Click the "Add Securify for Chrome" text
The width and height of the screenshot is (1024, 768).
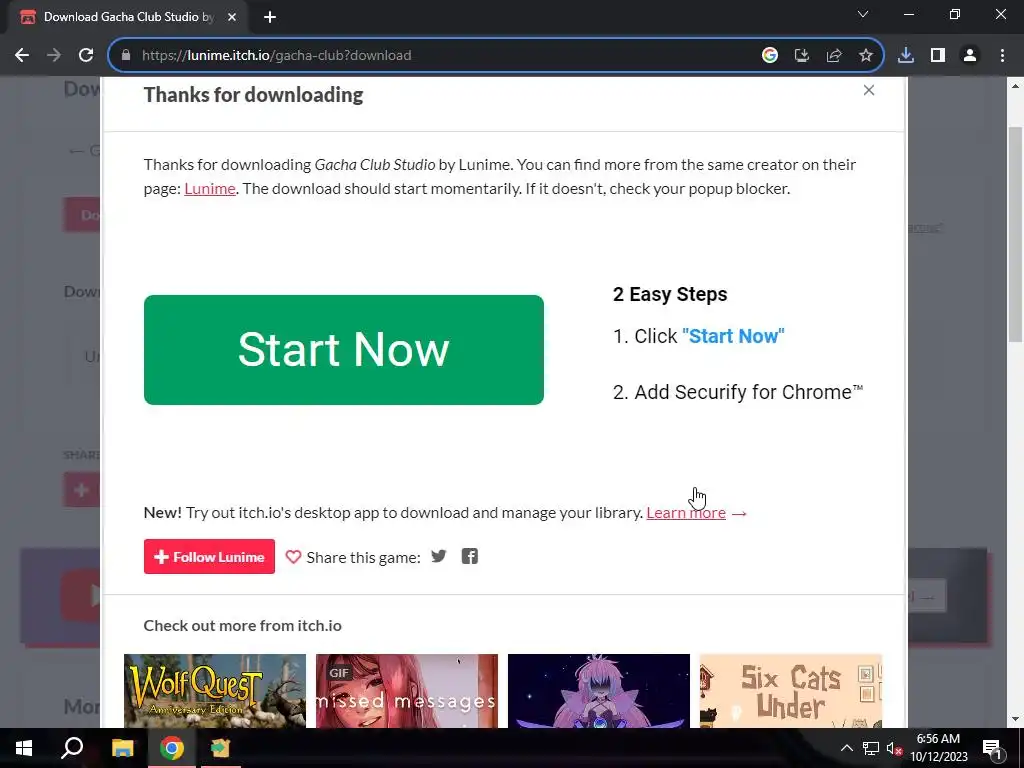[x=748, y=392]
